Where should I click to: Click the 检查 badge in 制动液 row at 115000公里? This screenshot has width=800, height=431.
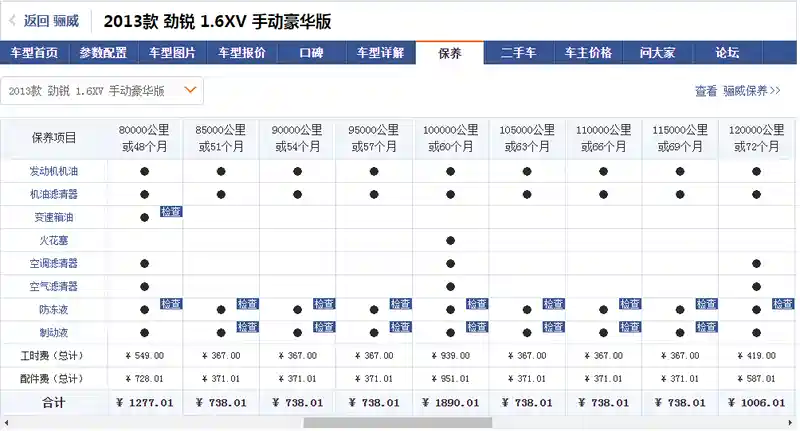pos(707,327)
